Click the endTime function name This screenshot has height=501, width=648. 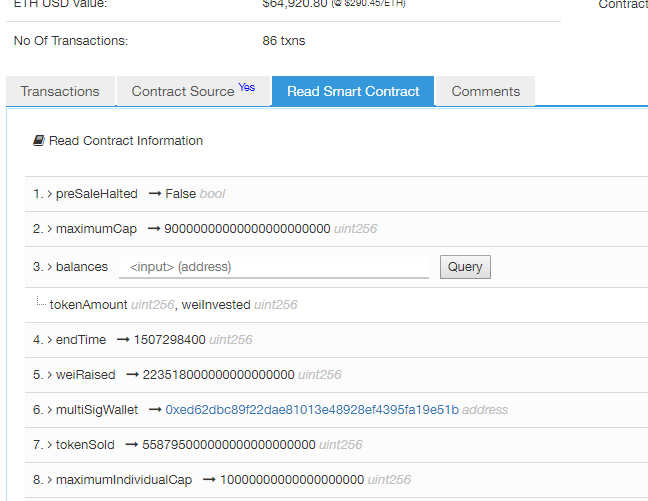81,340
